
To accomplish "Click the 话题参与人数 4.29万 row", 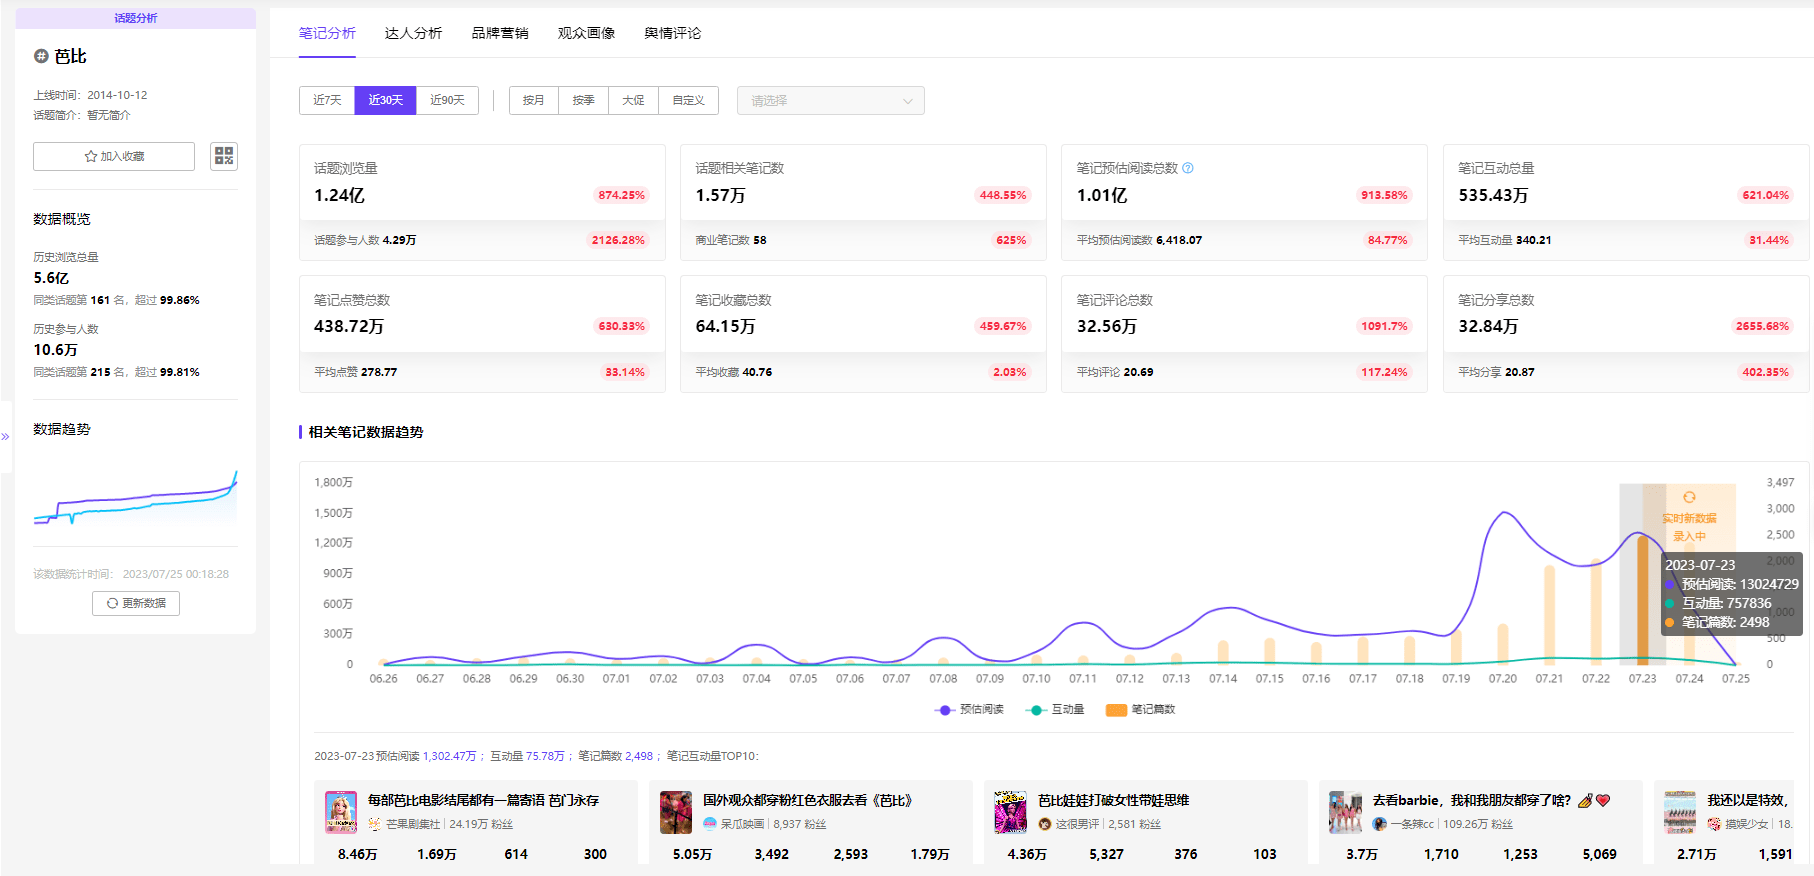I will [482, 240].
